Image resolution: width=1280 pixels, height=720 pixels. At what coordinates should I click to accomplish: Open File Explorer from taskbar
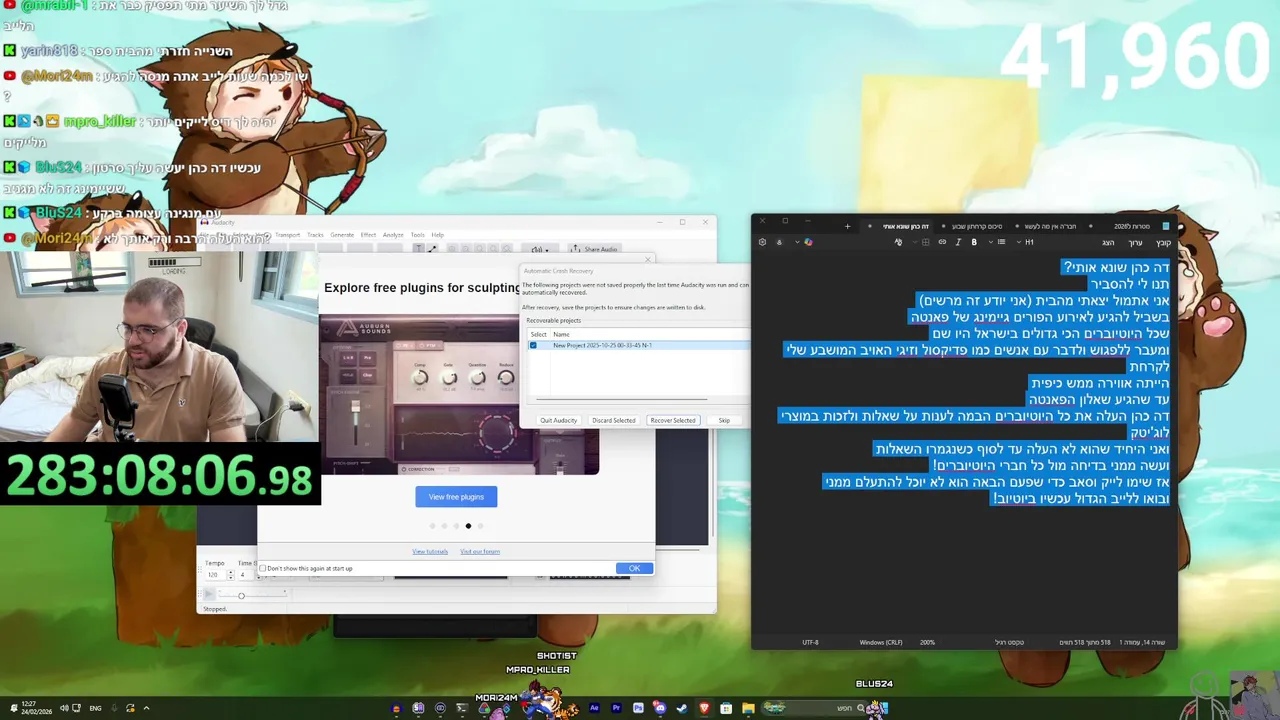(x=748, y=708)
